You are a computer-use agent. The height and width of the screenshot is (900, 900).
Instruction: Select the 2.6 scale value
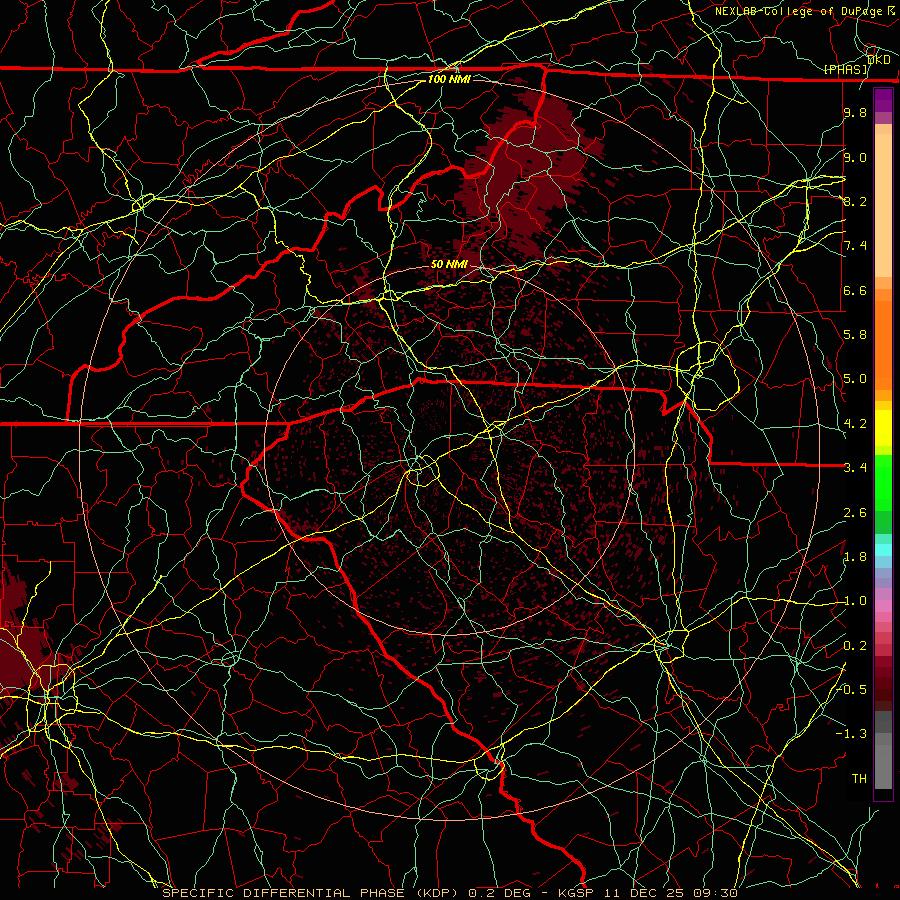[855, 513]
